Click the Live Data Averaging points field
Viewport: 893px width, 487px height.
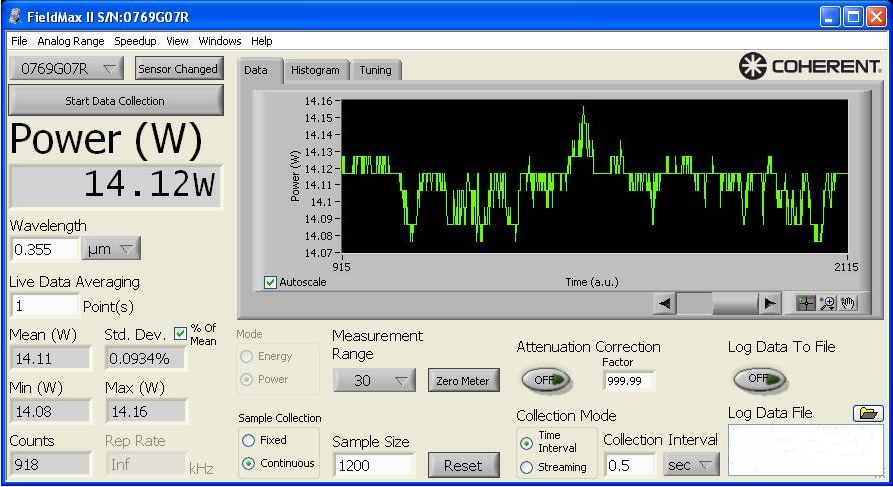44,306
